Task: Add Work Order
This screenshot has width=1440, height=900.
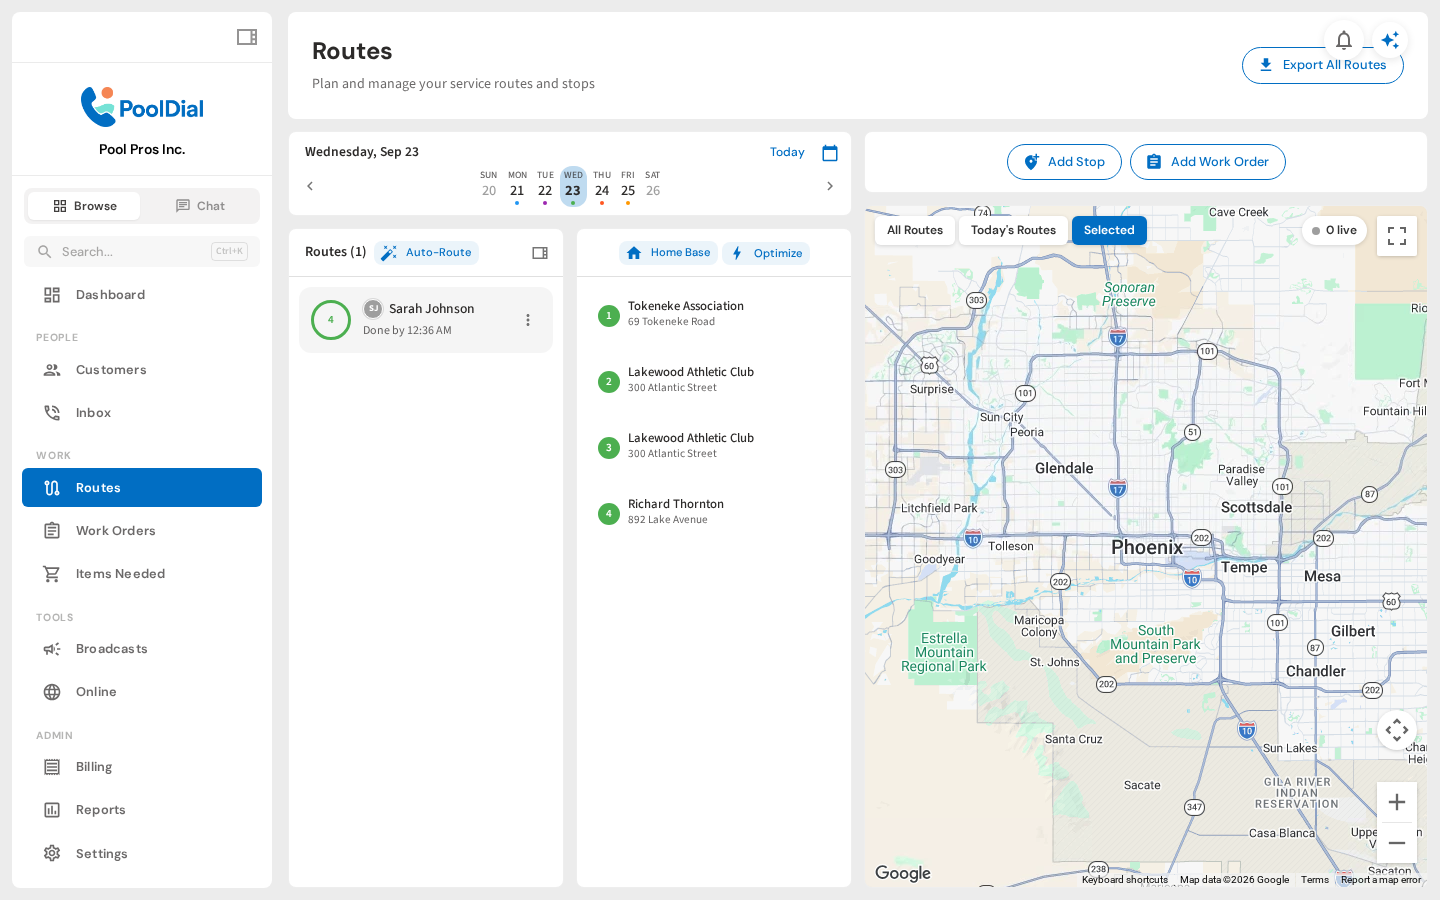Action: [1208, 162]
